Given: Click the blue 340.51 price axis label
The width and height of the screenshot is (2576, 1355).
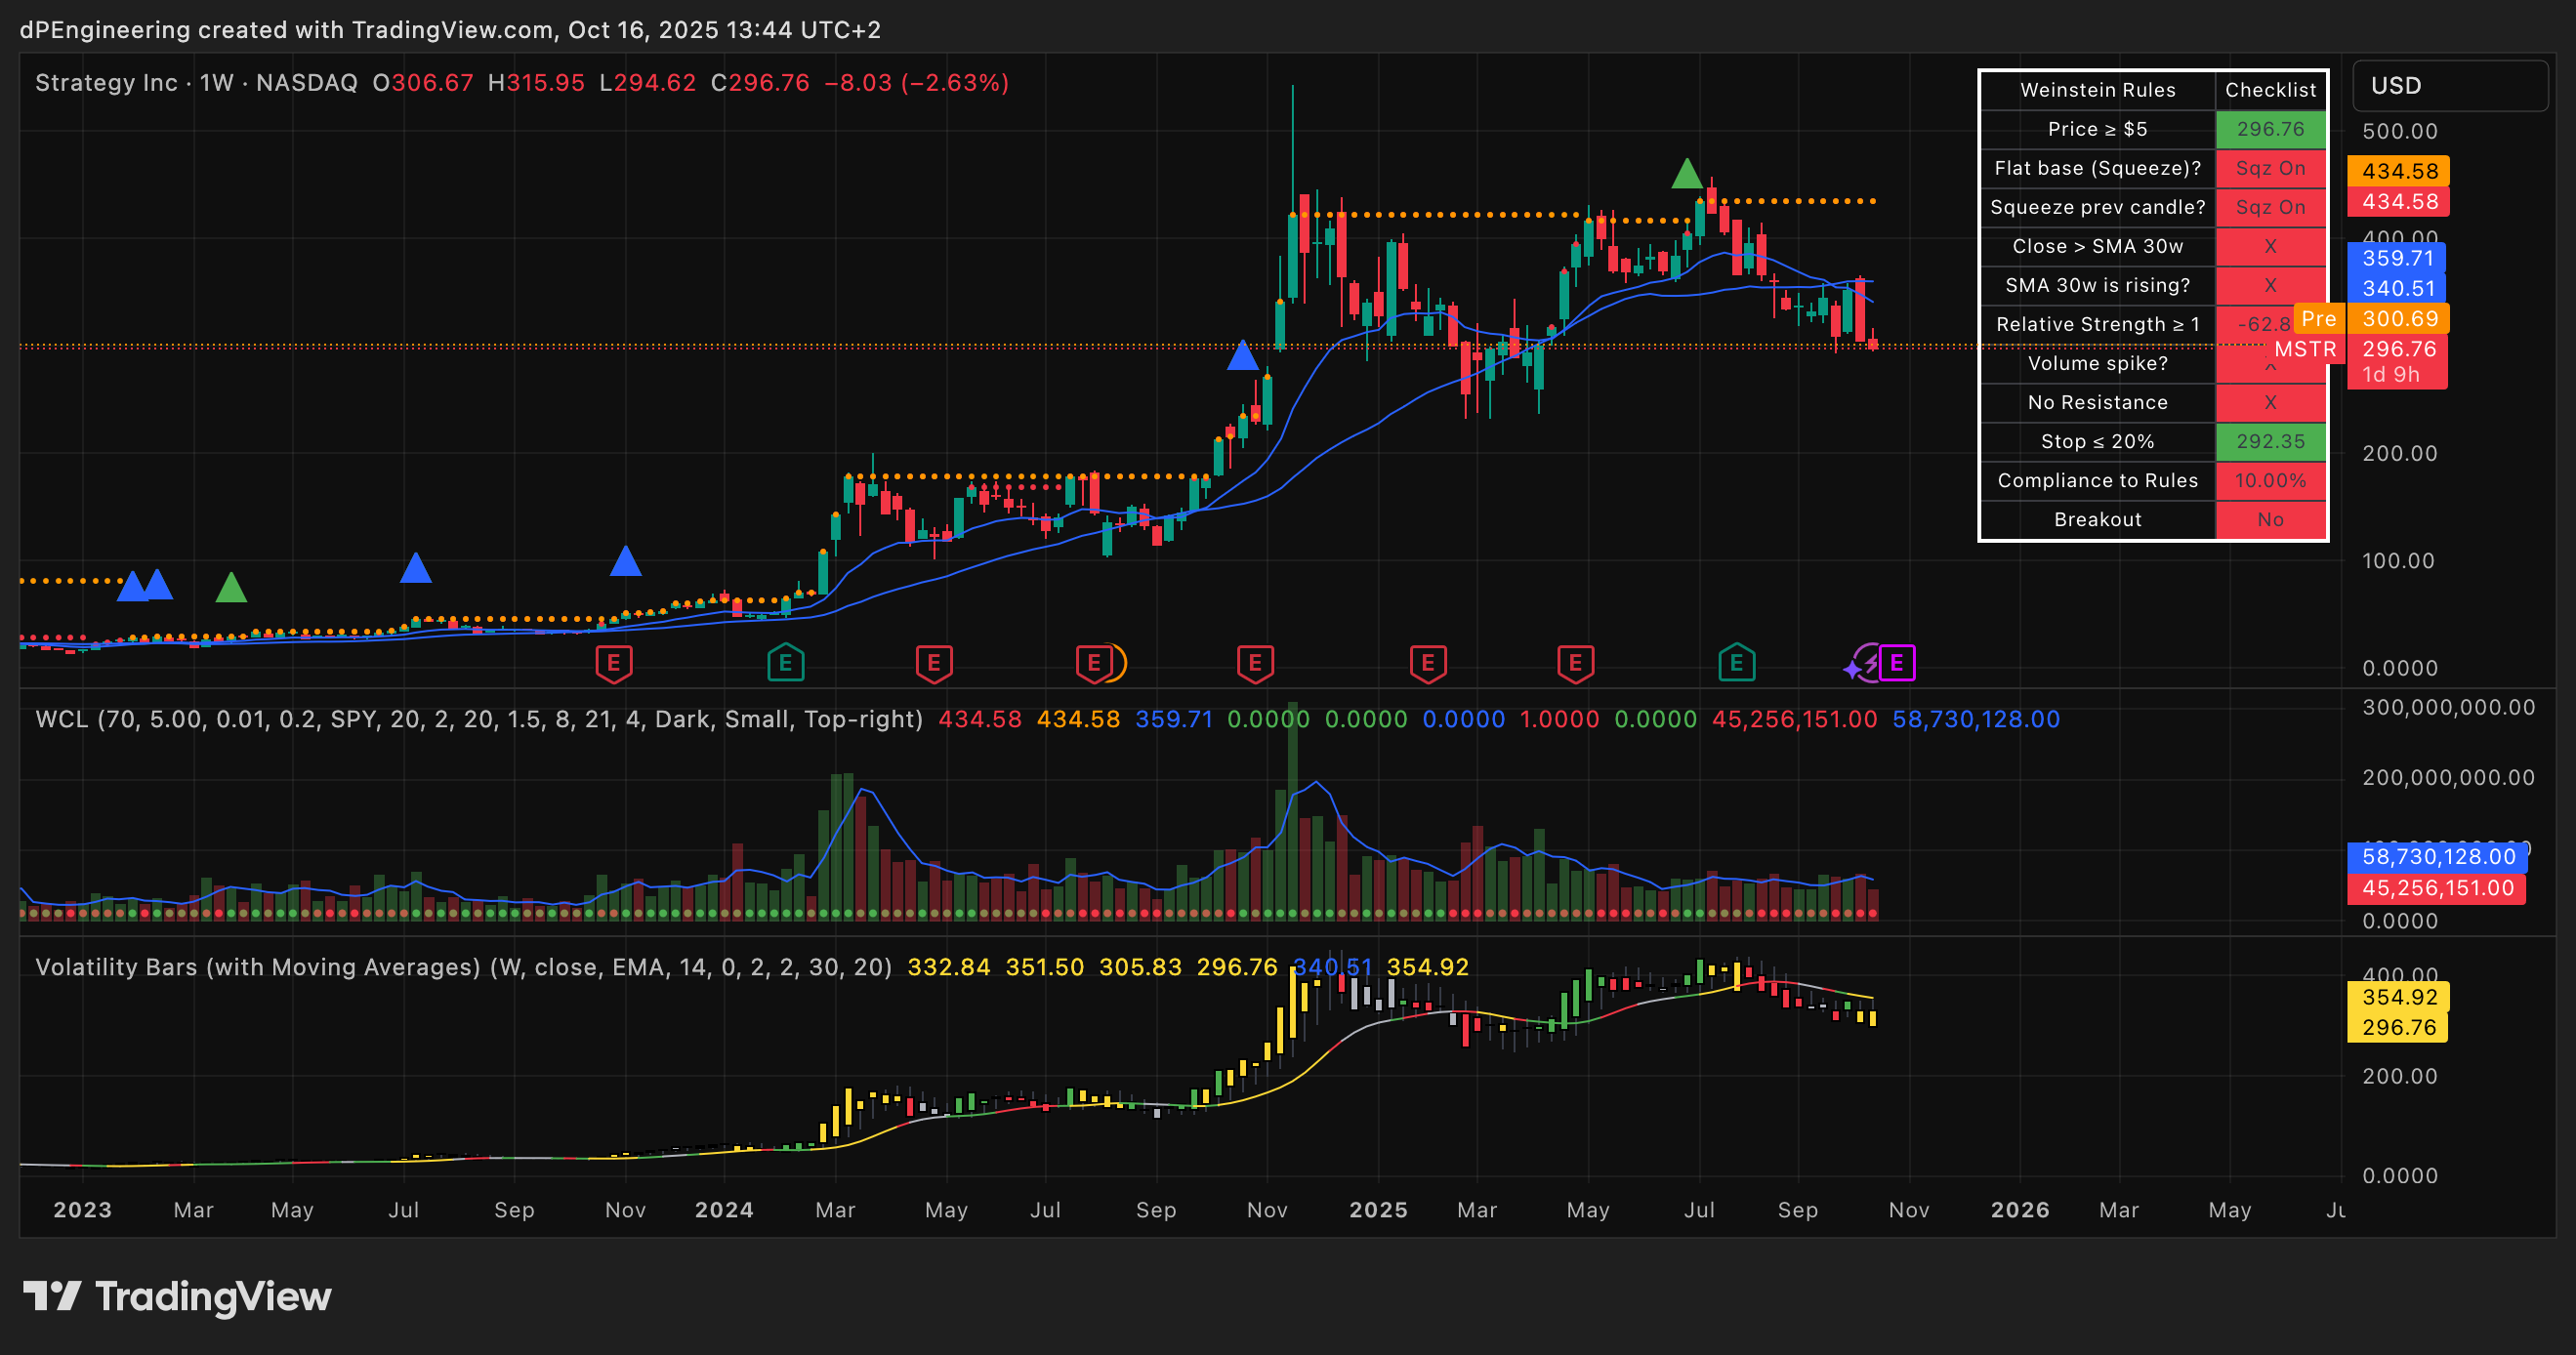Looking at the screenshot, I should 2397,288.
